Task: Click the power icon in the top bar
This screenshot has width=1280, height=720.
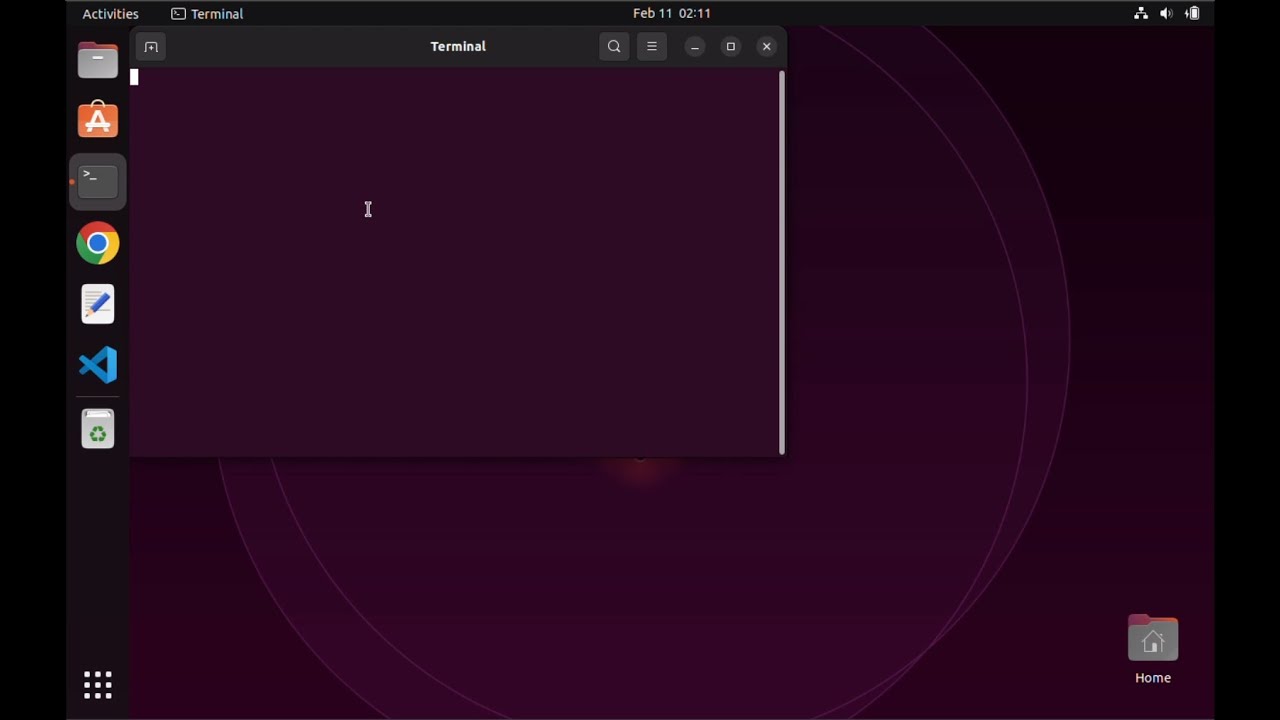Action: click(1192, 14)
